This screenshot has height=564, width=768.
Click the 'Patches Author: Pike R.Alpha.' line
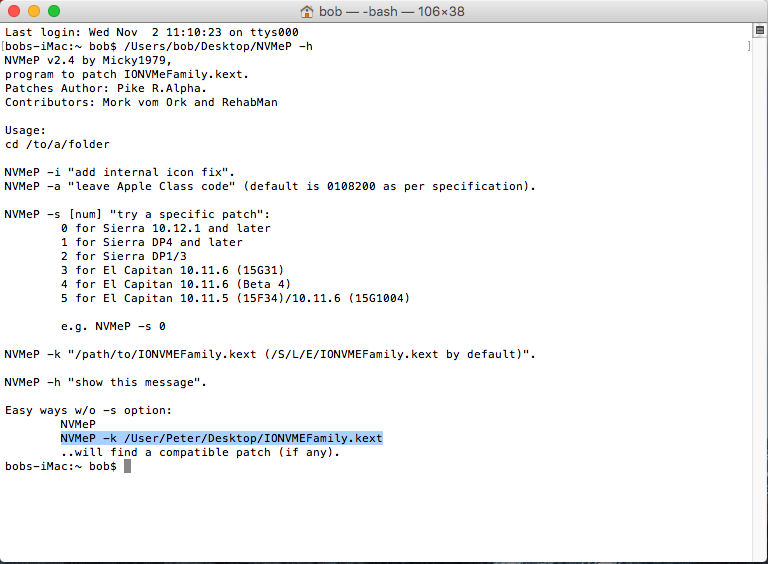coord(103,88)
